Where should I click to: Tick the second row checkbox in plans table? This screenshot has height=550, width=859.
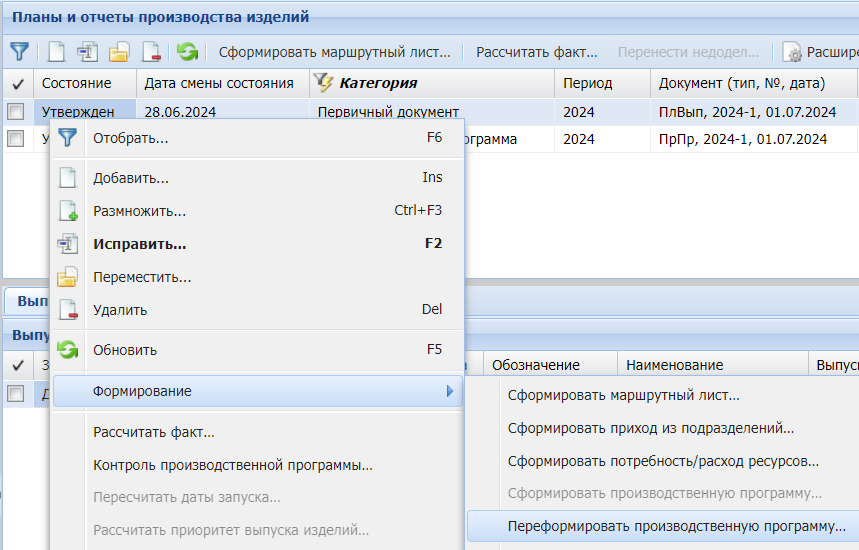pos(16,140)
